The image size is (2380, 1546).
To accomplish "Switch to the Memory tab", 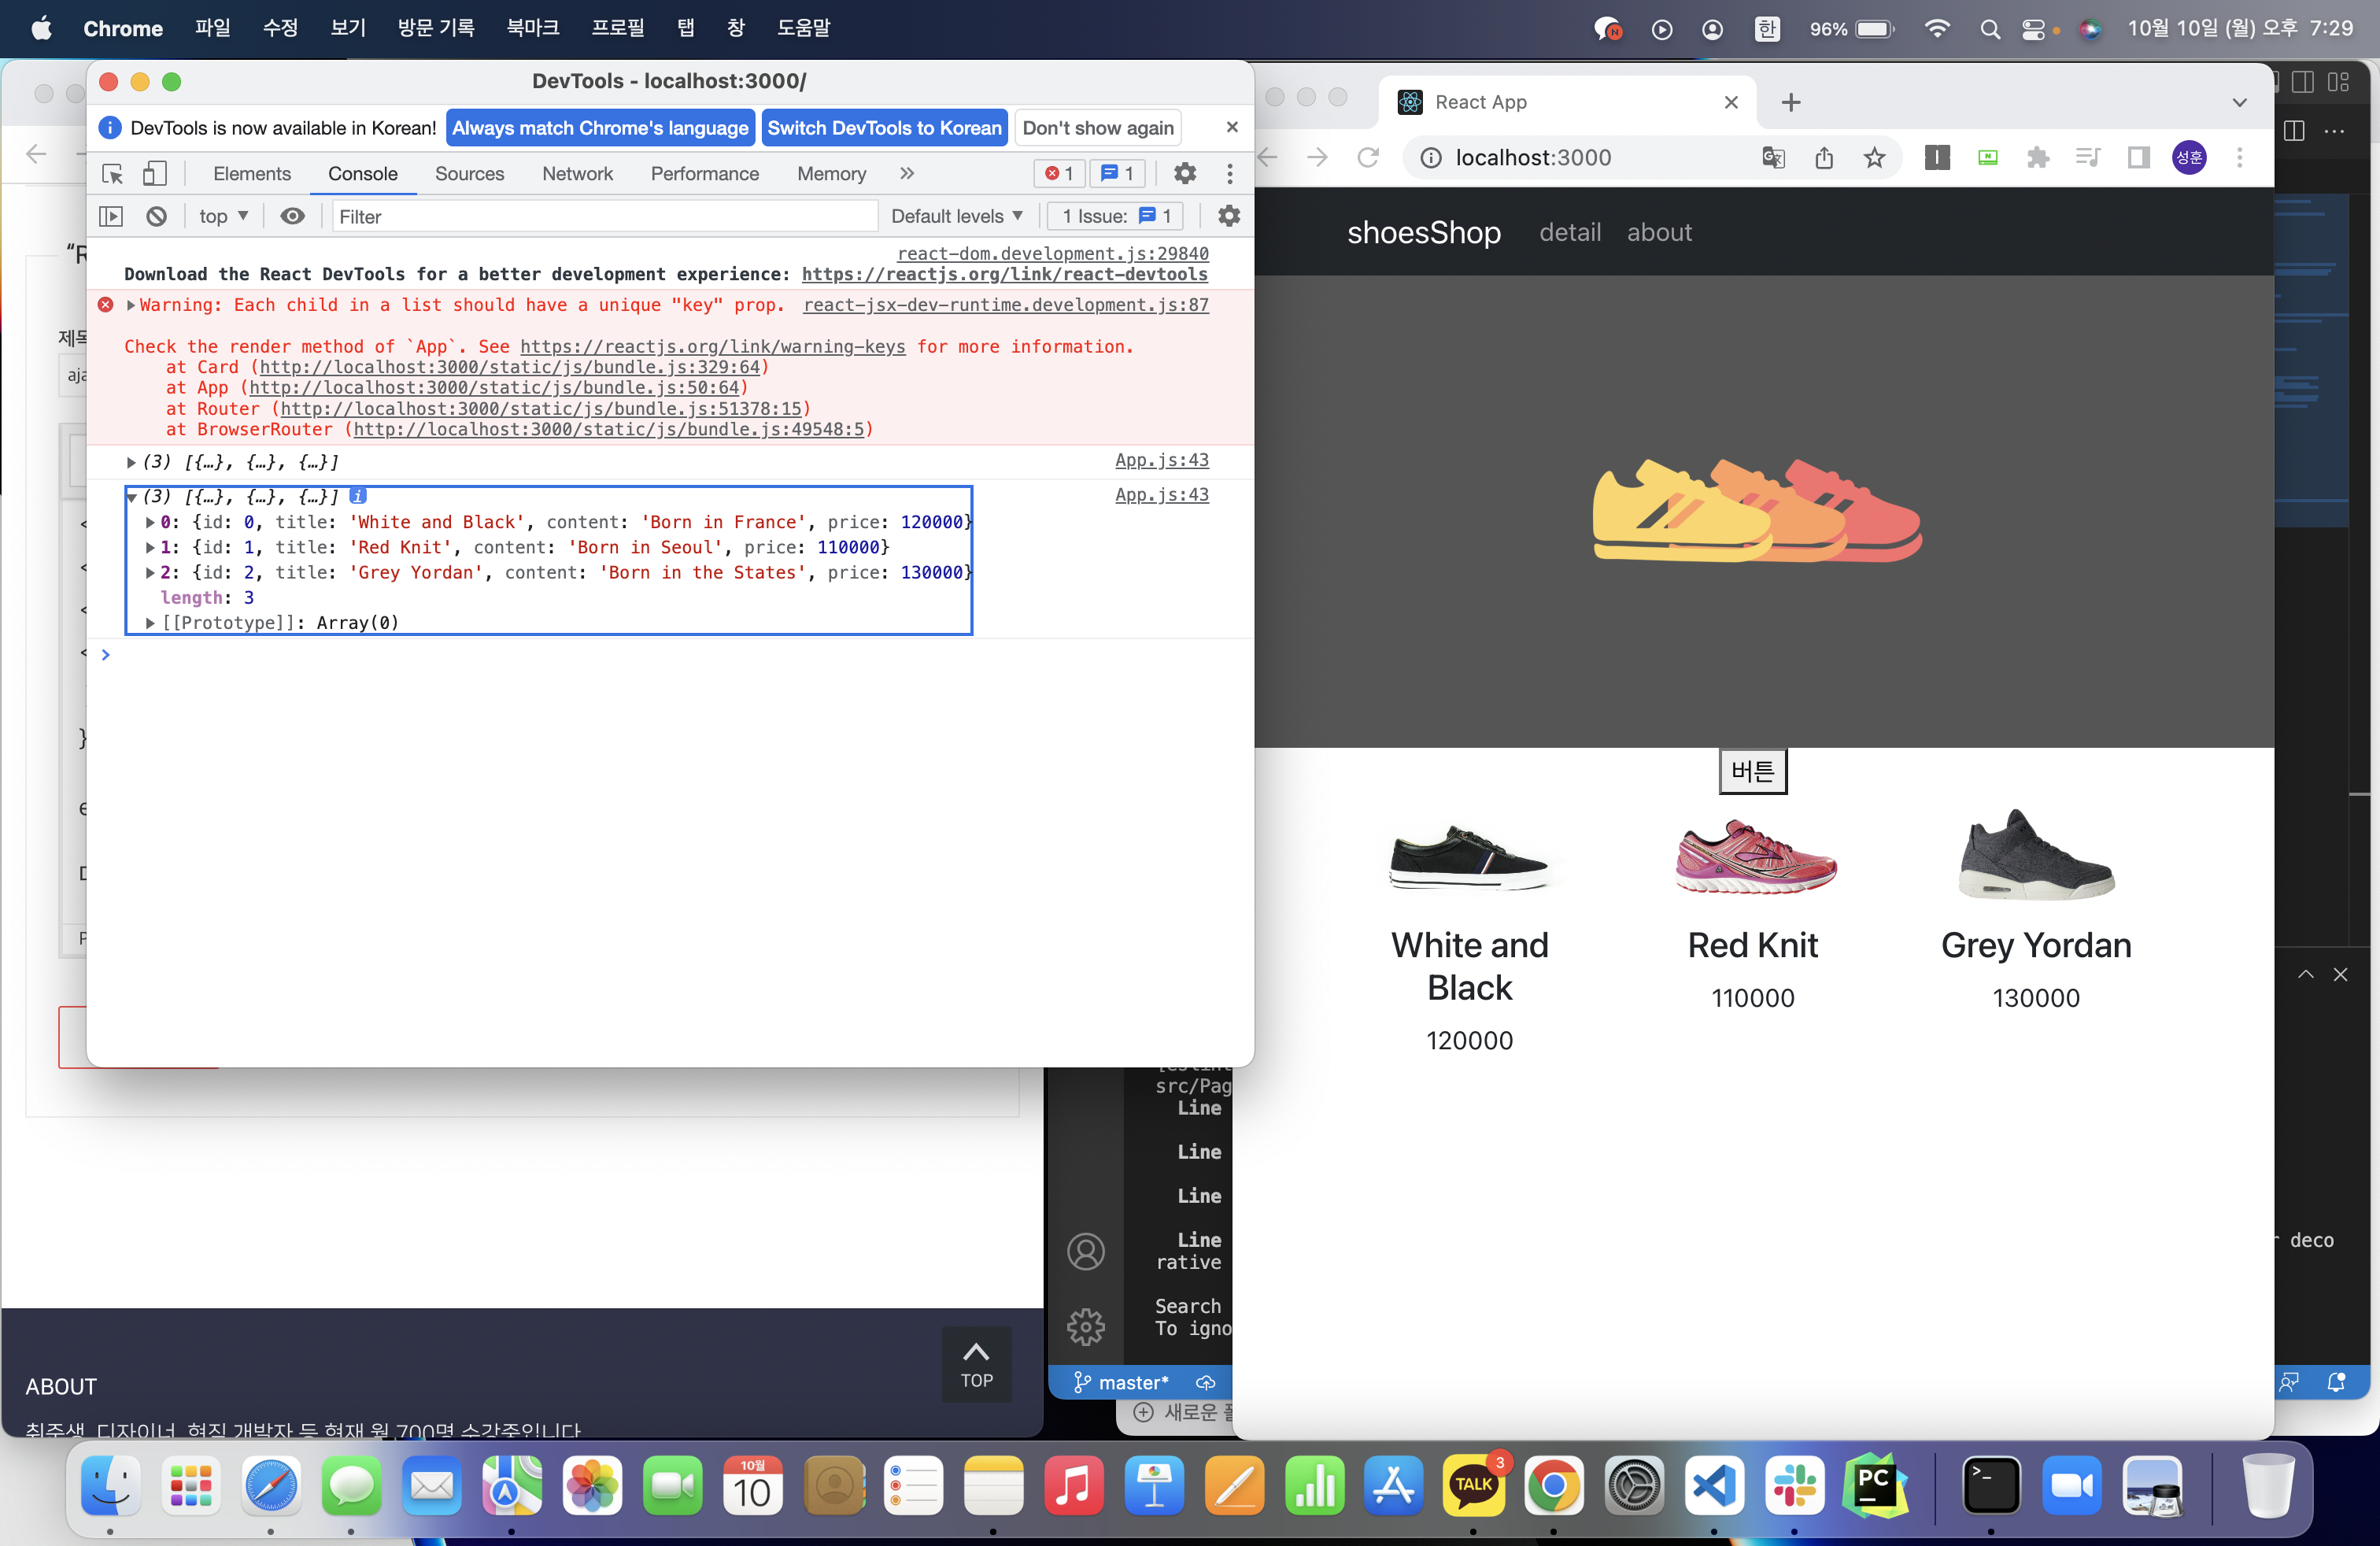I will pyautogui.click(x=831, y=174).
